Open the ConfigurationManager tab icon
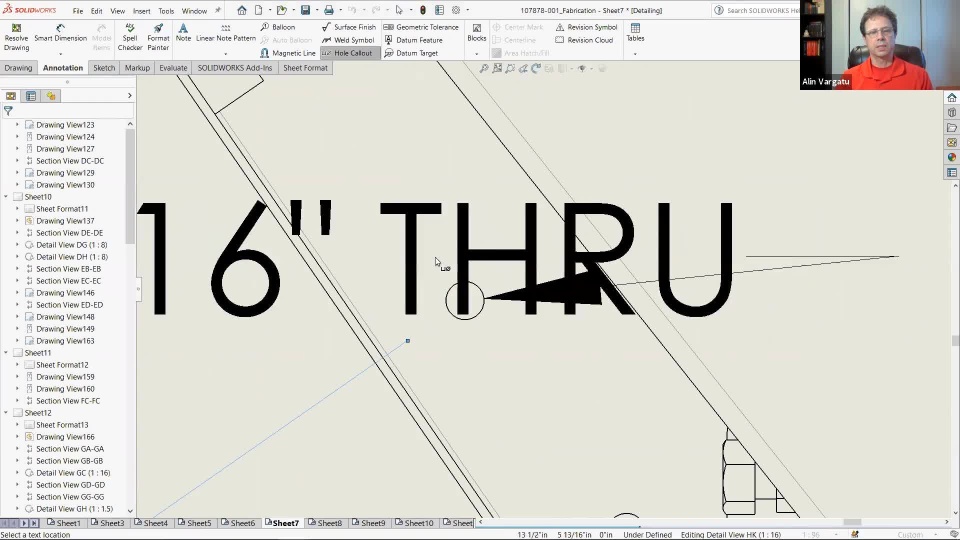 point(51,96)
